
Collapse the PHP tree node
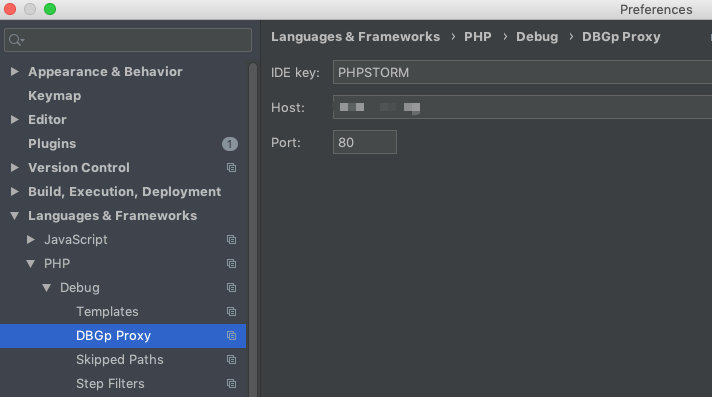(30, 263)
